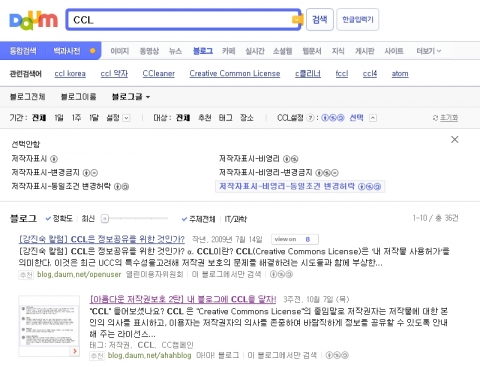Screen dimensions: 480x367
Task: Set target filter to 추천
Action: [205, 118]
